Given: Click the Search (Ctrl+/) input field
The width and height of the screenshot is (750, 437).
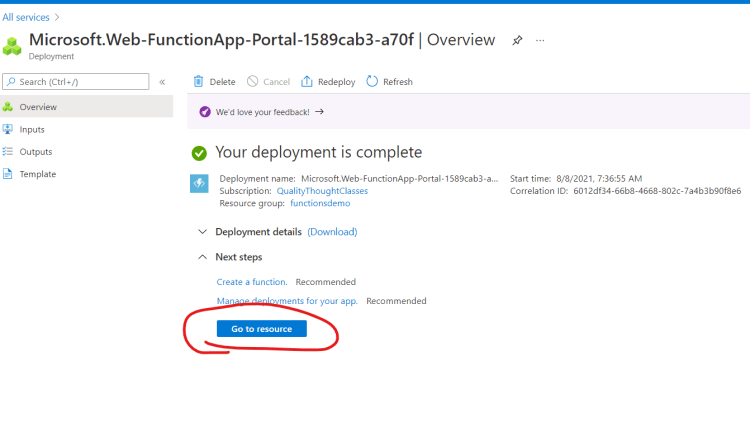Looking at the screenshot, I should tap(76, 81).
